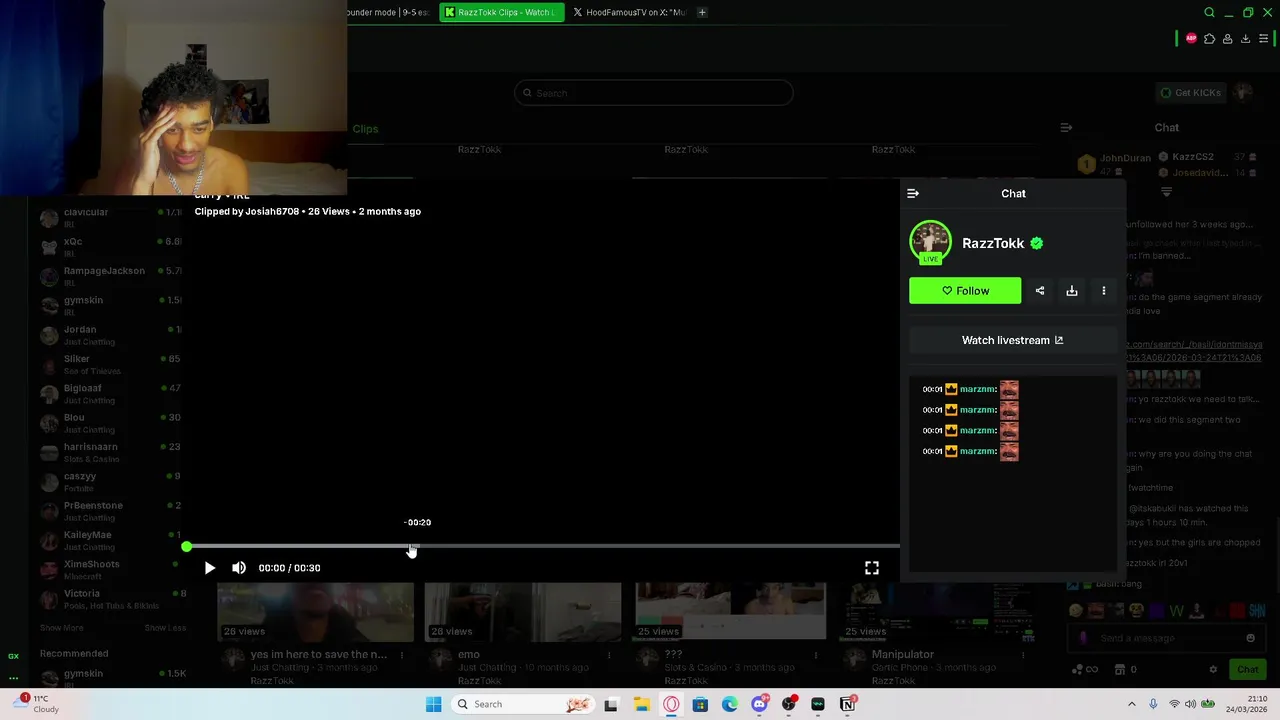Open the browser extensions cube icon
This screenshot has height=720, width=1280.
(1209, 39)
